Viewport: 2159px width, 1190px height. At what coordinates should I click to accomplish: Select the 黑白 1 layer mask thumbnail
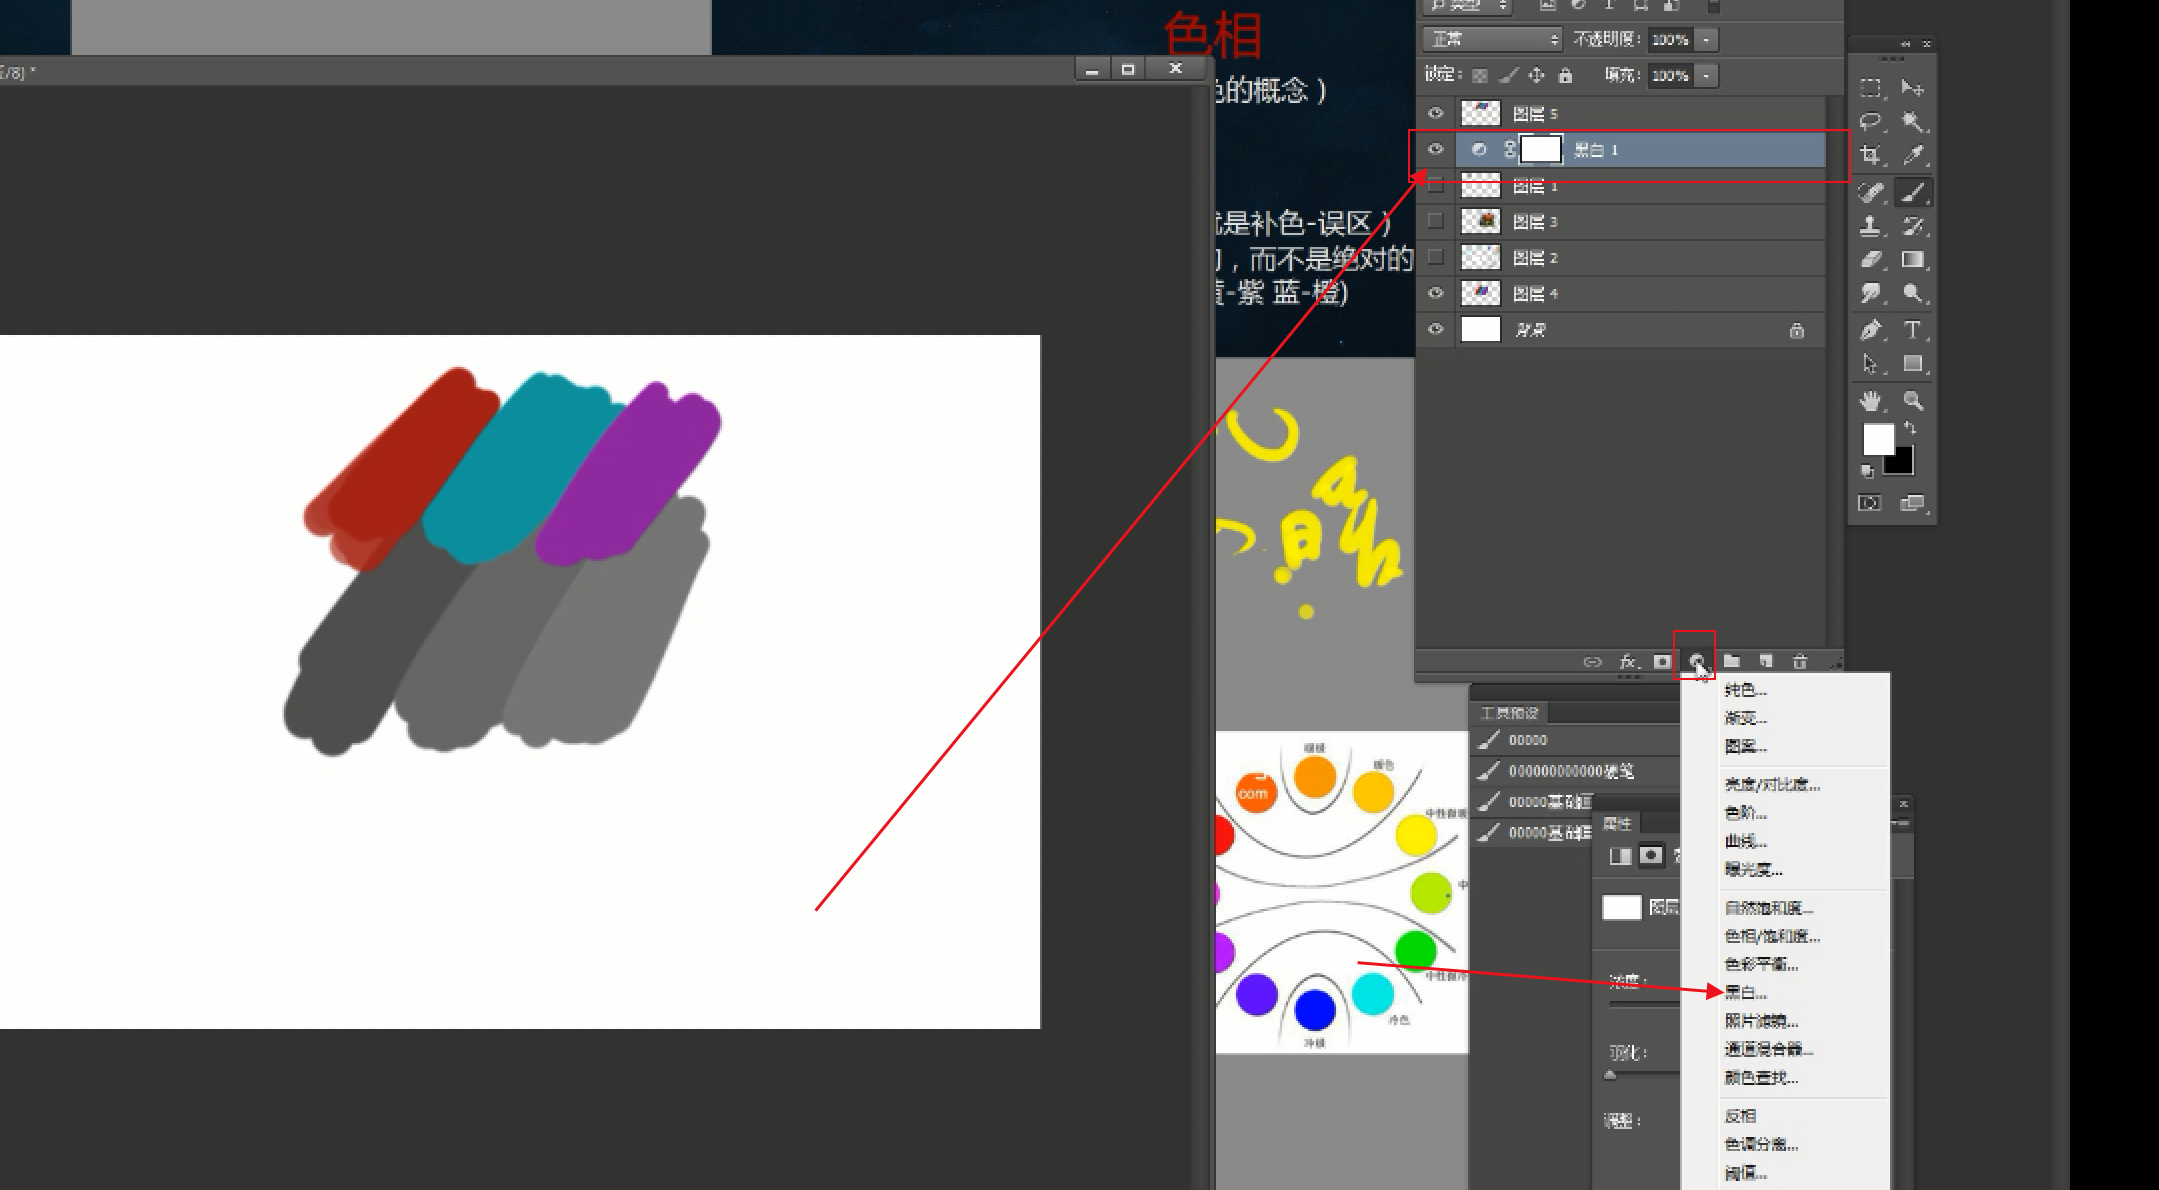(1541, 149)
